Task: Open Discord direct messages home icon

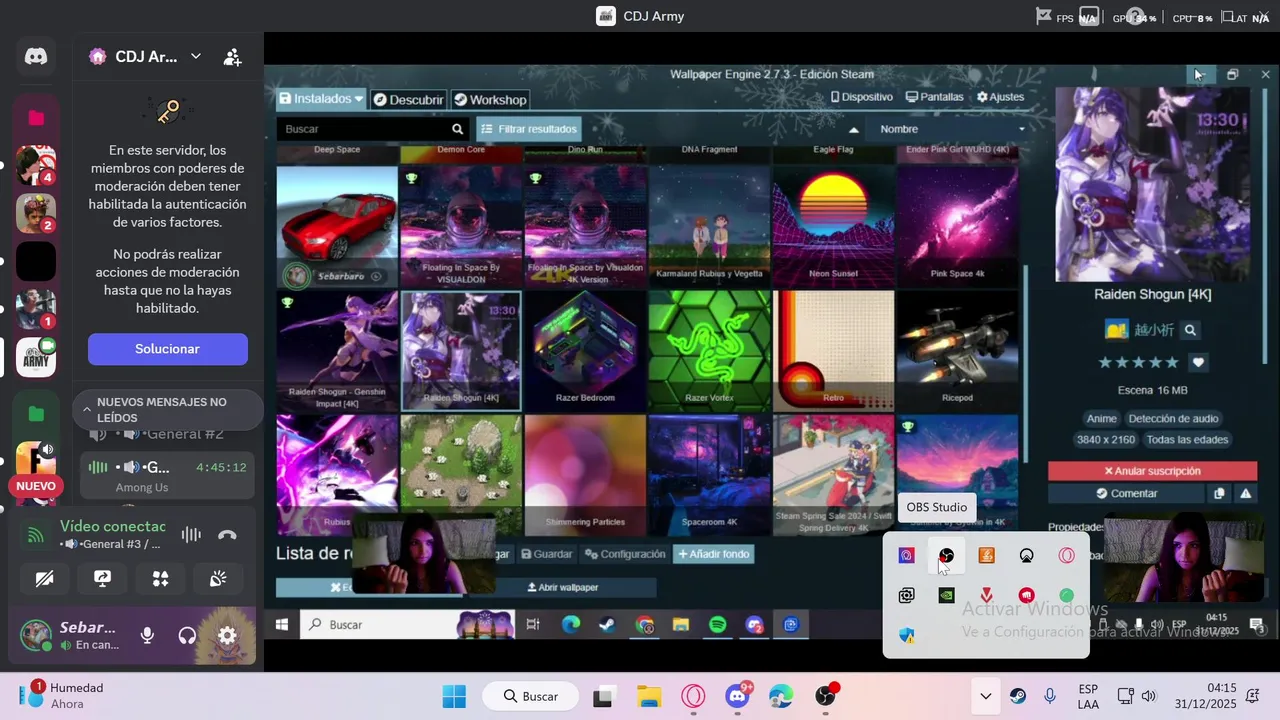Action: coord(36,57)
